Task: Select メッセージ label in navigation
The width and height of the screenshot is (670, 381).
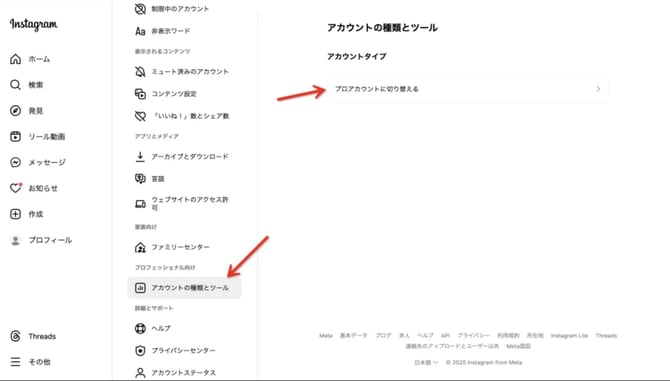Action: click(x=47, y=162)
